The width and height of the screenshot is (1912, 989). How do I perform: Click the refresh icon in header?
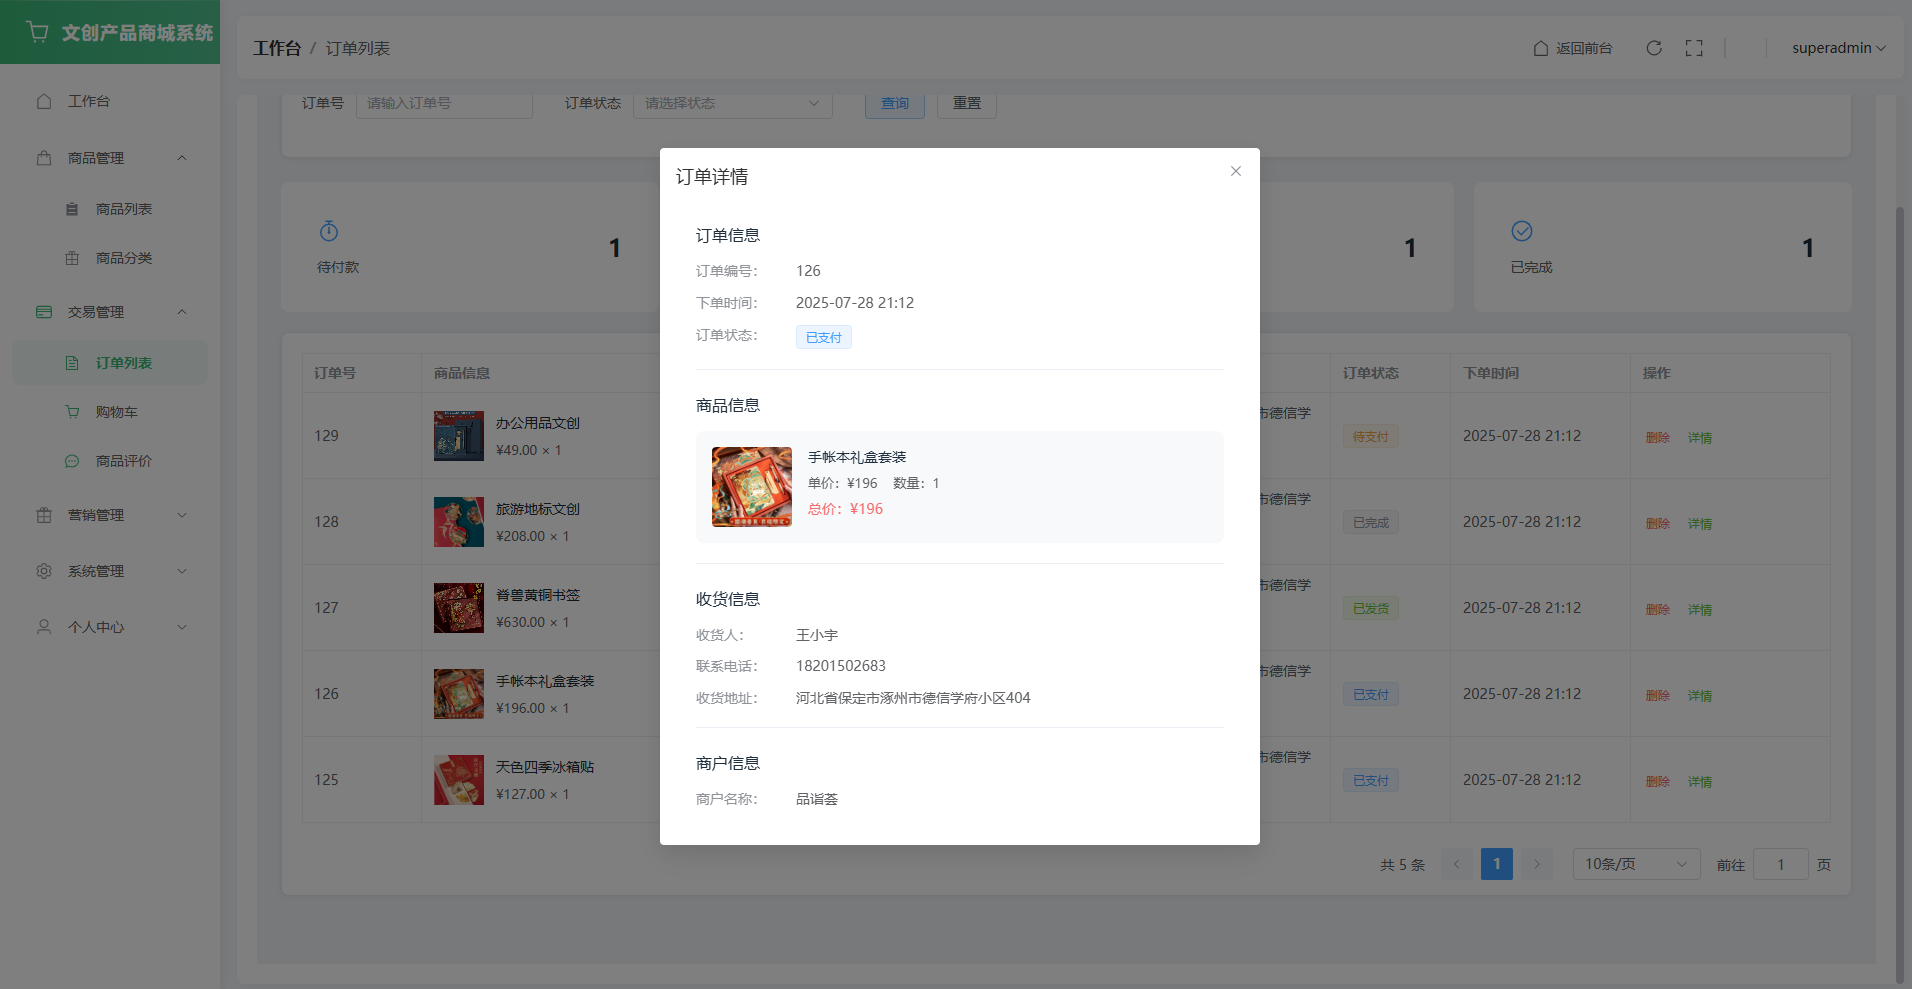click(x=1654, y=48)
